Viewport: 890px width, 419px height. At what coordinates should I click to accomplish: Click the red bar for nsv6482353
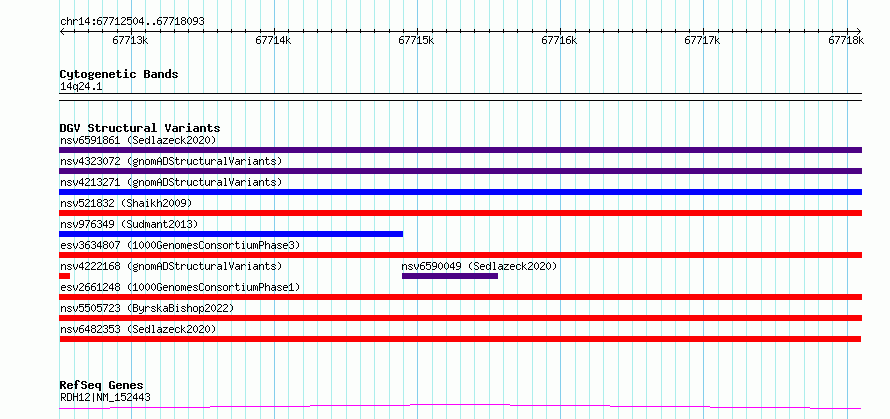pos(460,339)
